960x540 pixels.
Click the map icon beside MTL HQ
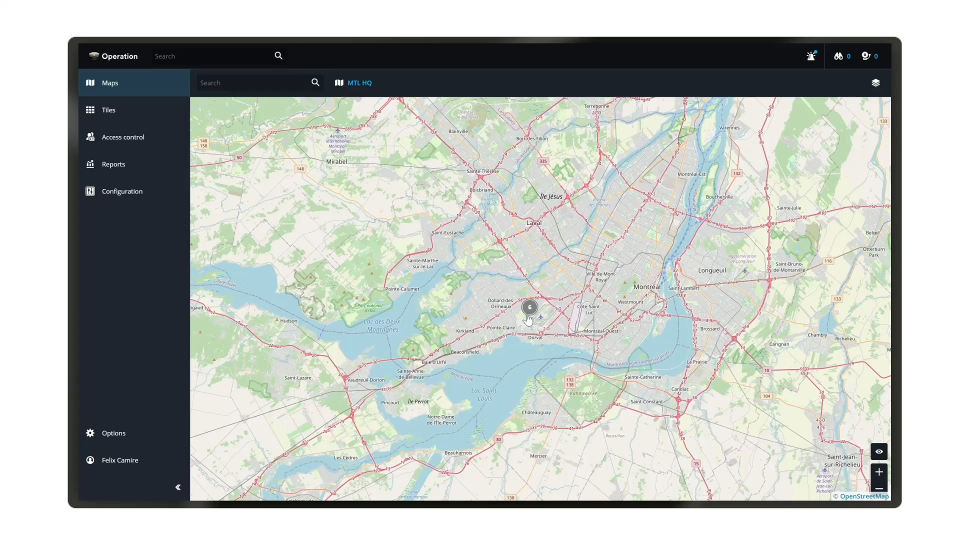(339, 83)
